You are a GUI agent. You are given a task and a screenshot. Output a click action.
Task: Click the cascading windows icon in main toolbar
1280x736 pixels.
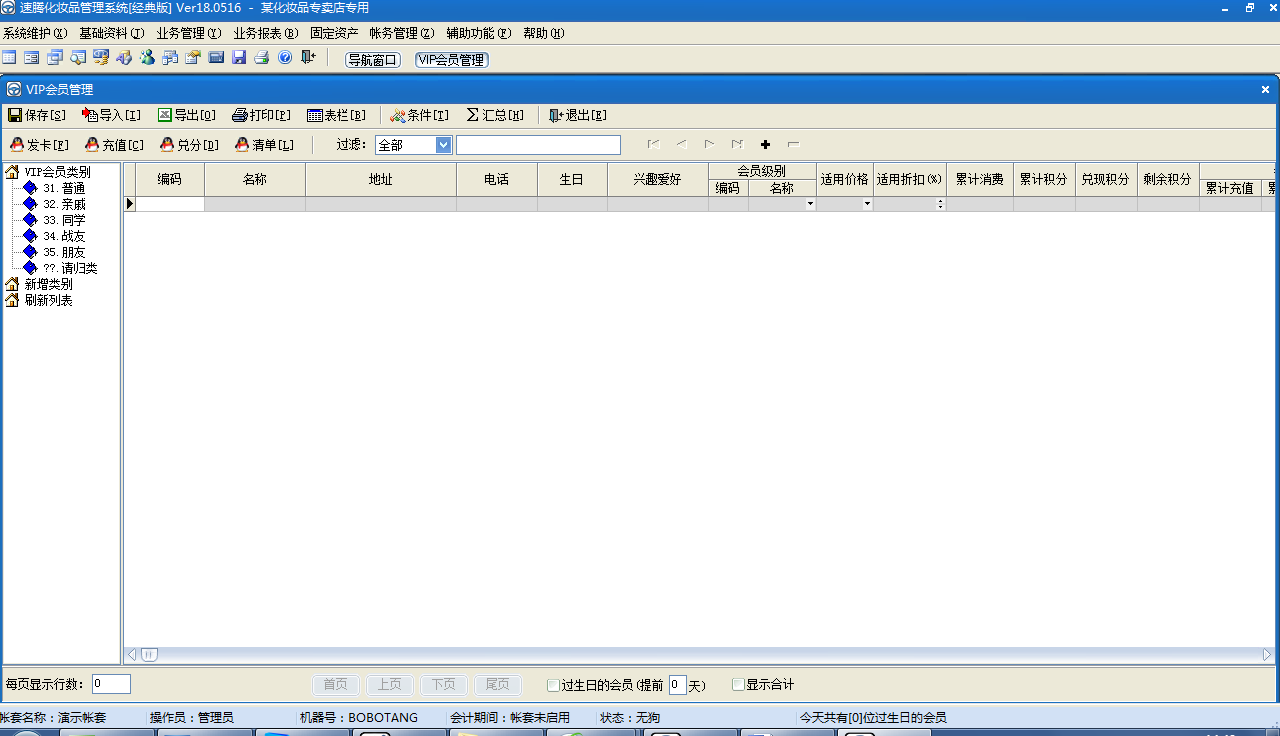55,58
